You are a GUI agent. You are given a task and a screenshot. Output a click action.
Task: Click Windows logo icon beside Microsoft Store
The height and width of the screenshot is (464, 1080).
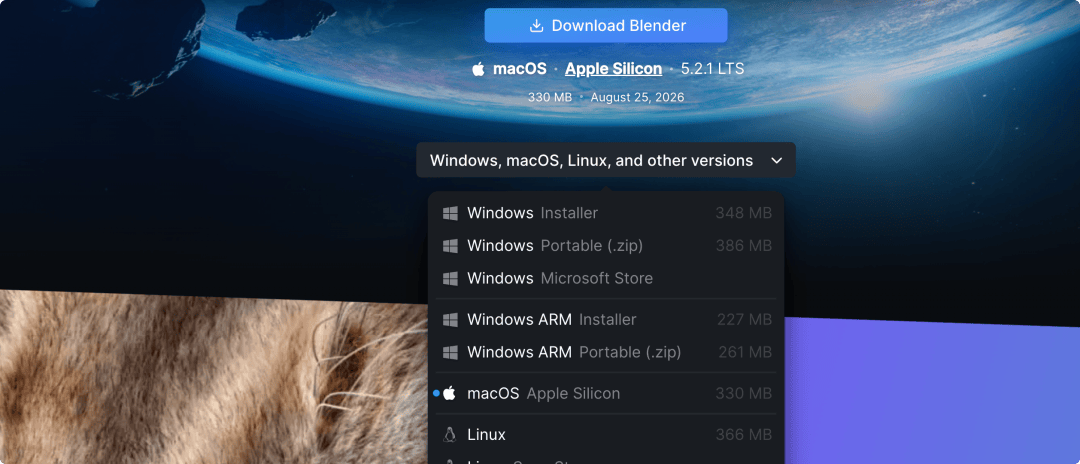click(450, 279)
